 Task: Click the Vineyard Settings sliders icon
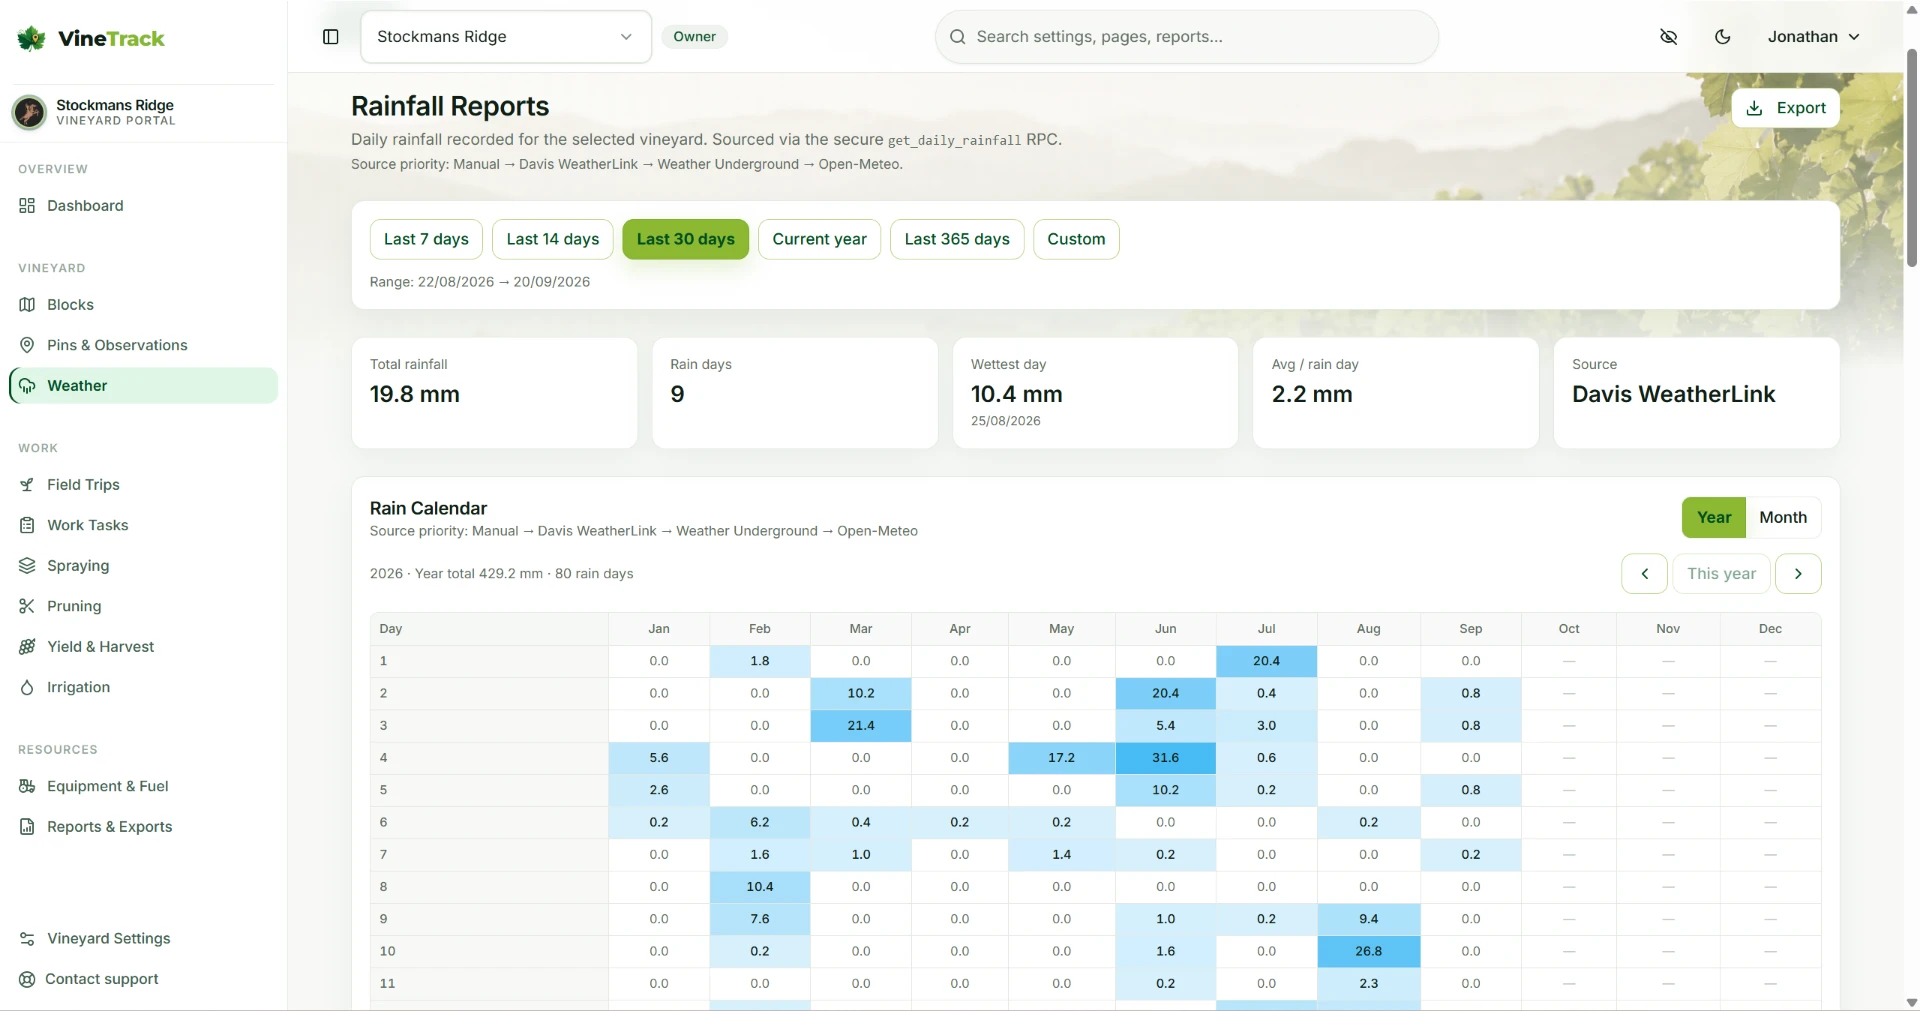point(27,939)
